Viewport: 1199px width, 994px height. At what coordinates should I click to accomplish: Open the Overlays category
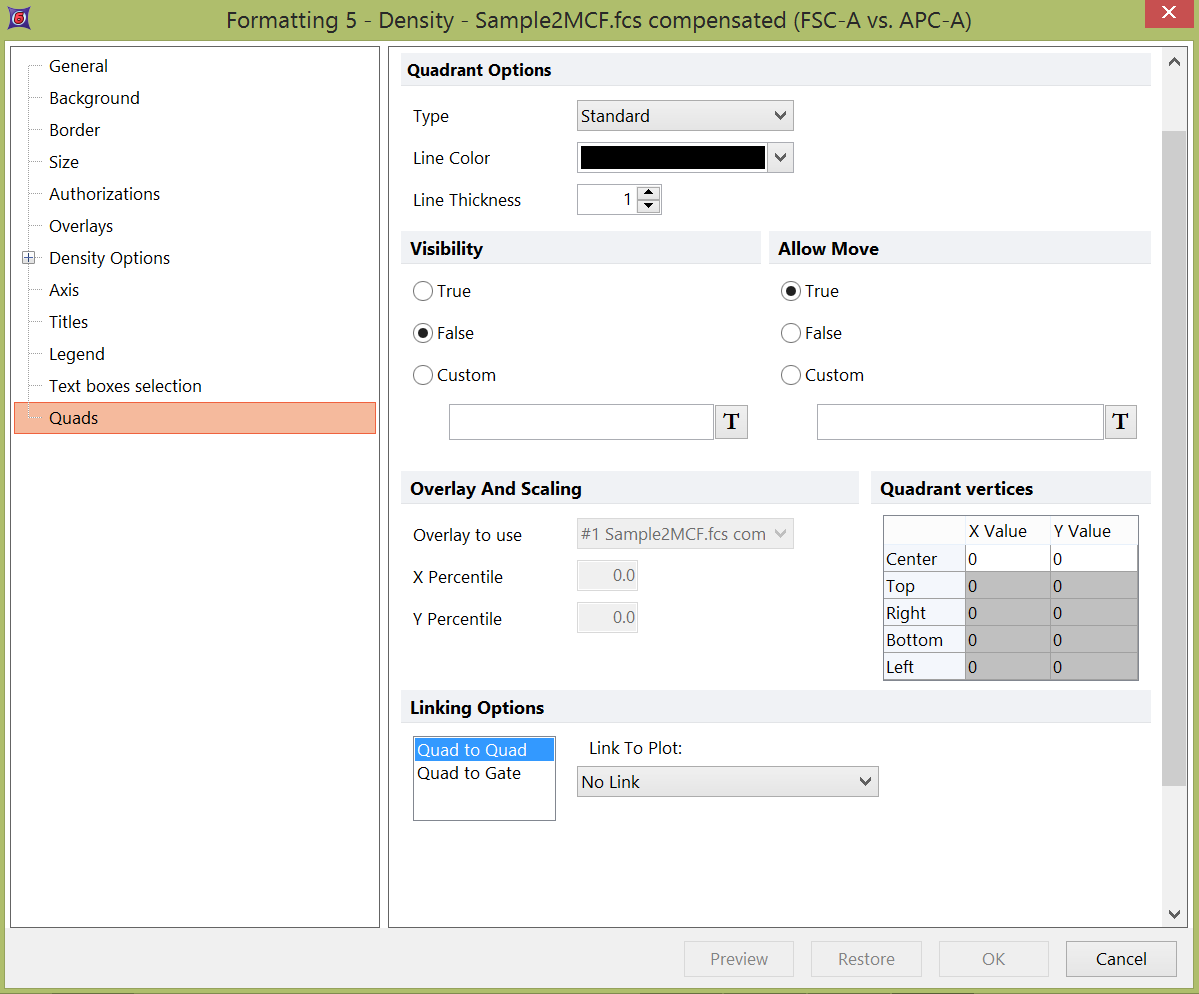(81, 226)
